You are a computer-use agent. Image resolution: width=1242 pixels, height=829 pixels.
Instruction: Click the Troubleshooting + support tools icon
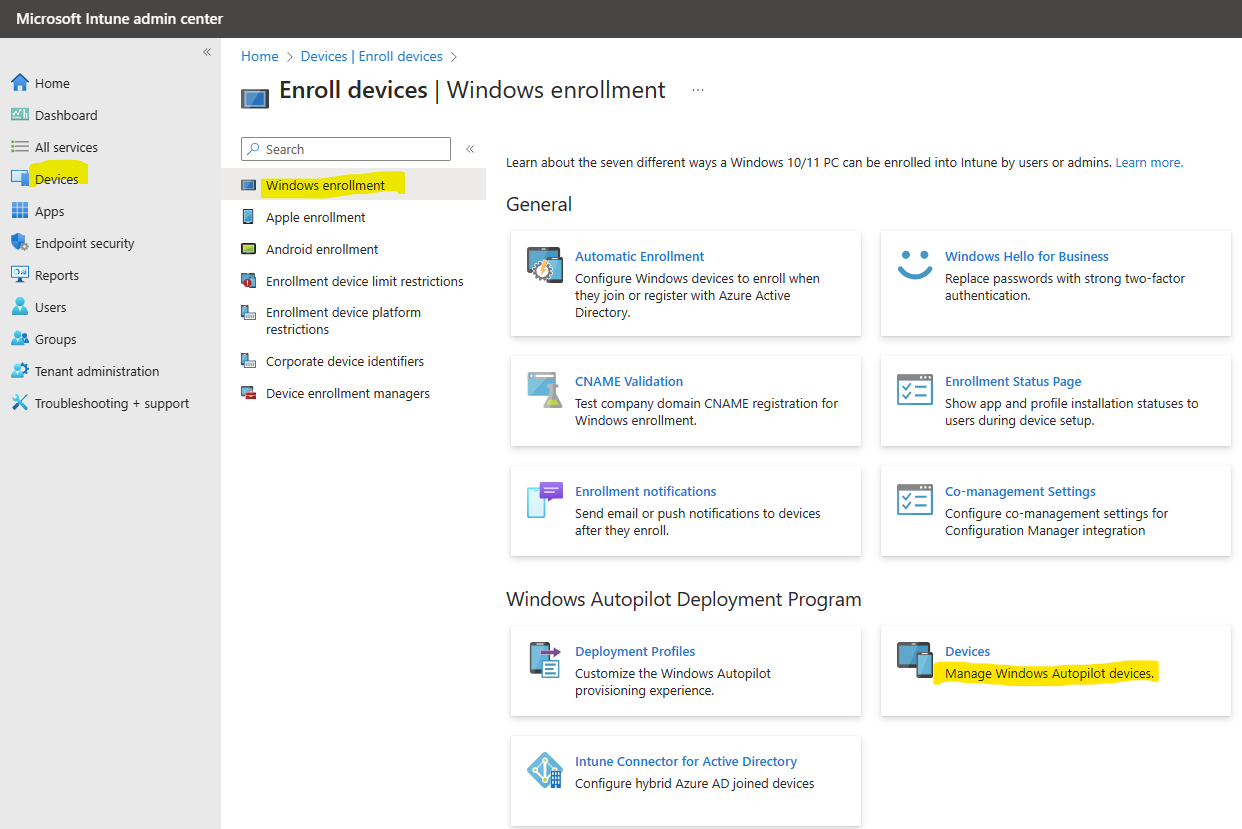(x=20, y=403)
